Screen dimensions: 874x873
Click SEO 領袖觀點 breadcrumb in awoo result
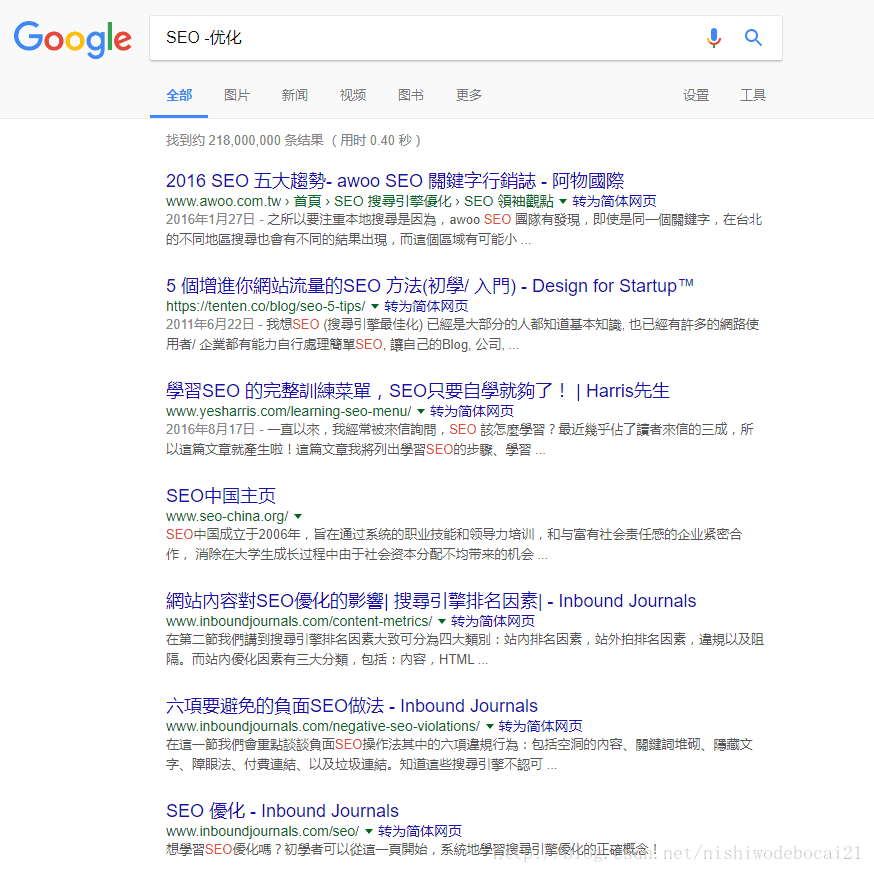pos(509,201)
